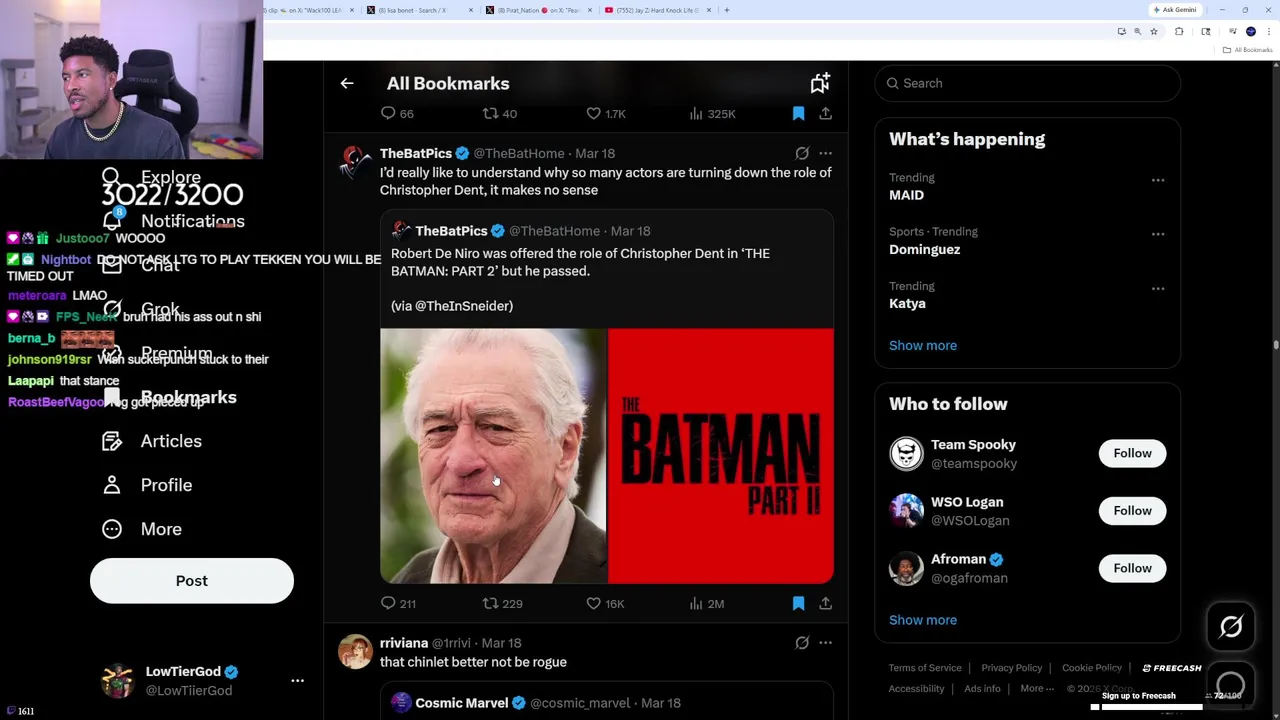
Task: Click WSO Logan's avatar
Action: [906, 511]
